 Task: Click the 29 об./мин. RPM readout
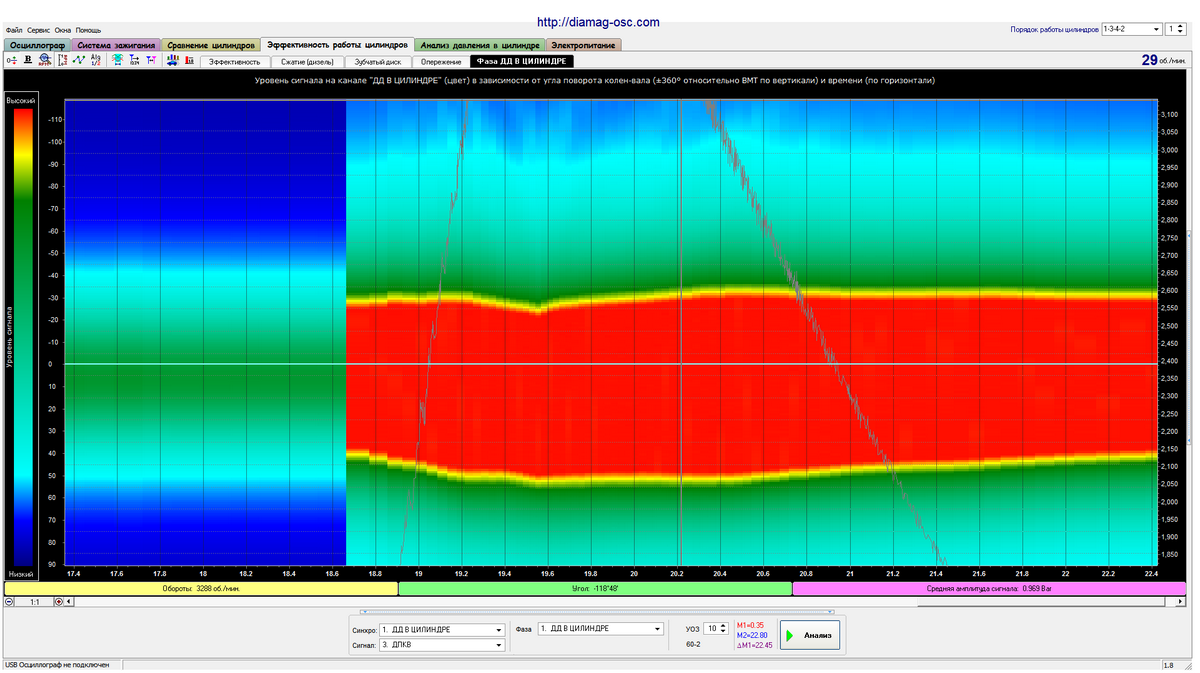1165,60
